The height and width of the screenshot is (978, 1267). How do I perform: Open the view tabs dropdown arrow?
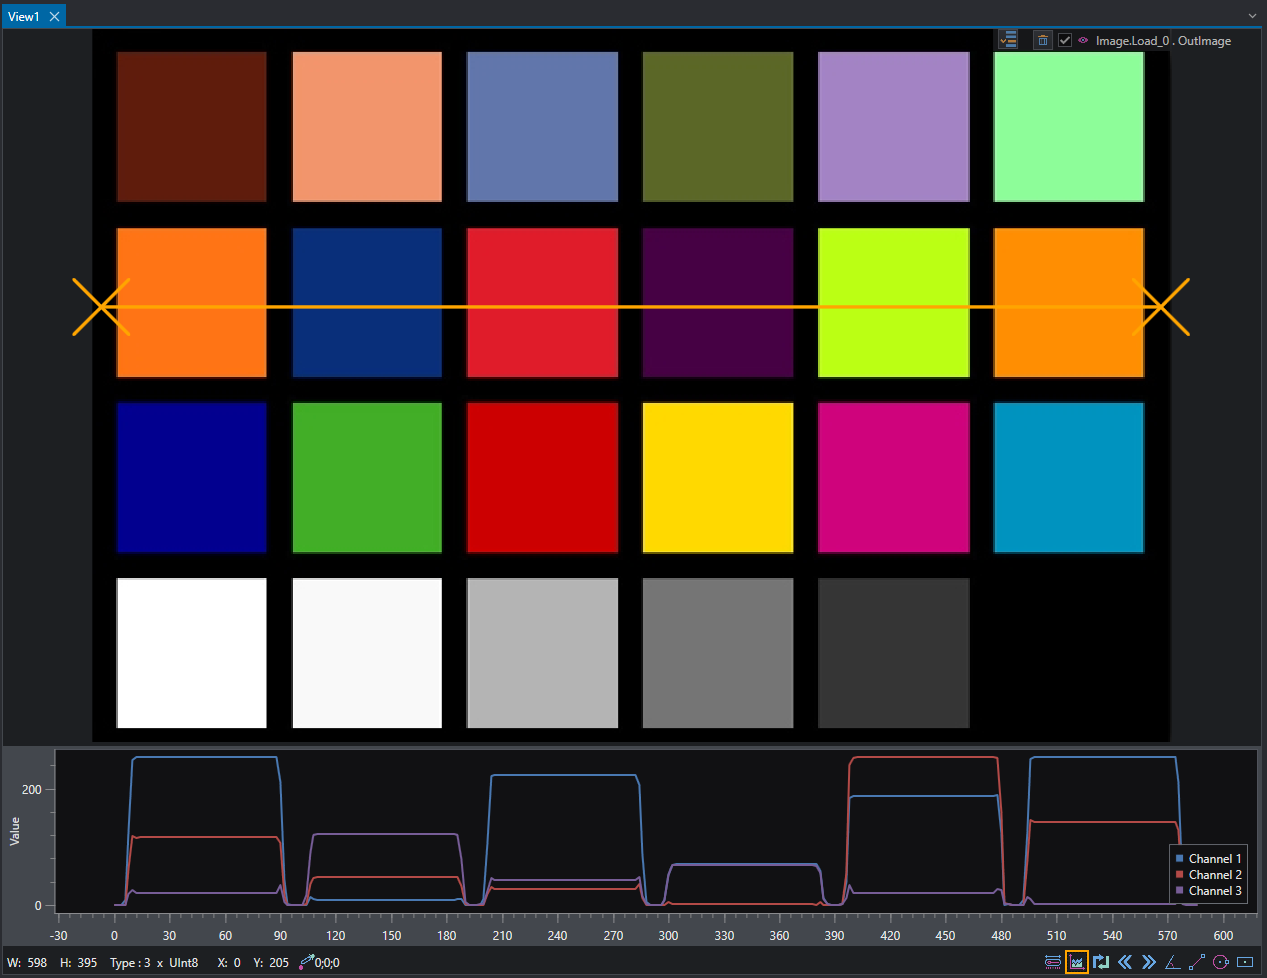point(1252,16)
